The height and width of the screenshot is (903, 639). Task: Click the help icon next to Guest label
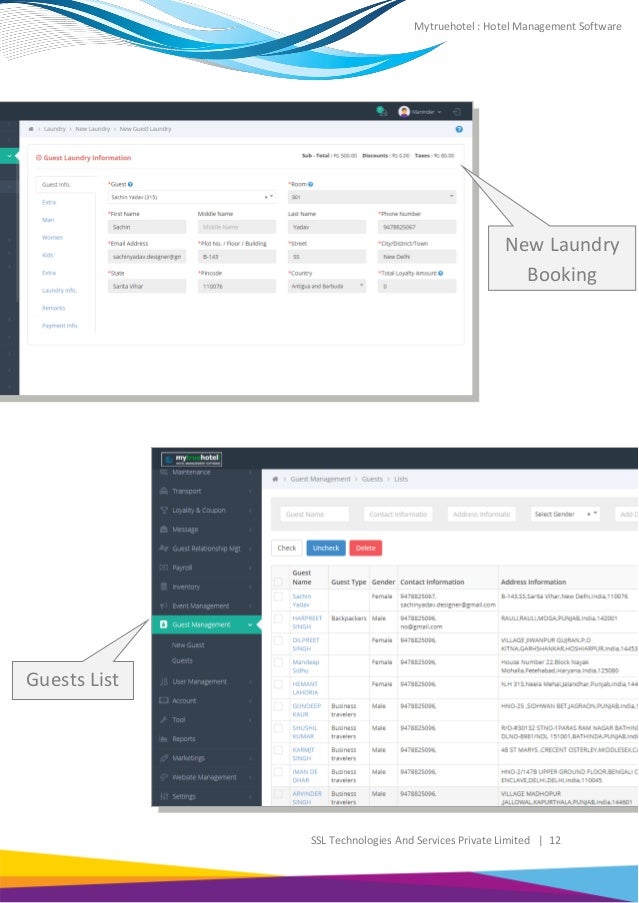[130, 184]
